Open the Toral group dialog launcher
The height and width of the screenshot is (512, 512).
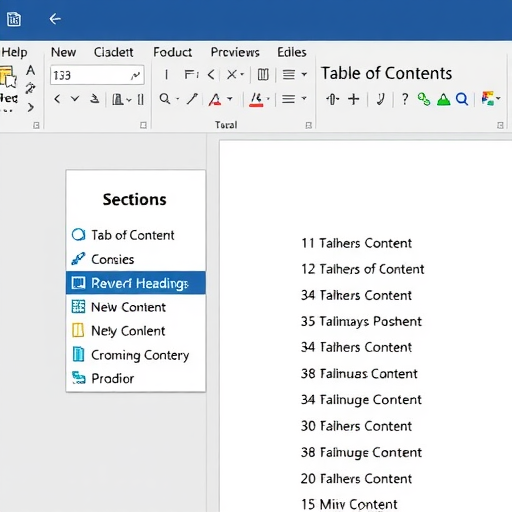309,125
